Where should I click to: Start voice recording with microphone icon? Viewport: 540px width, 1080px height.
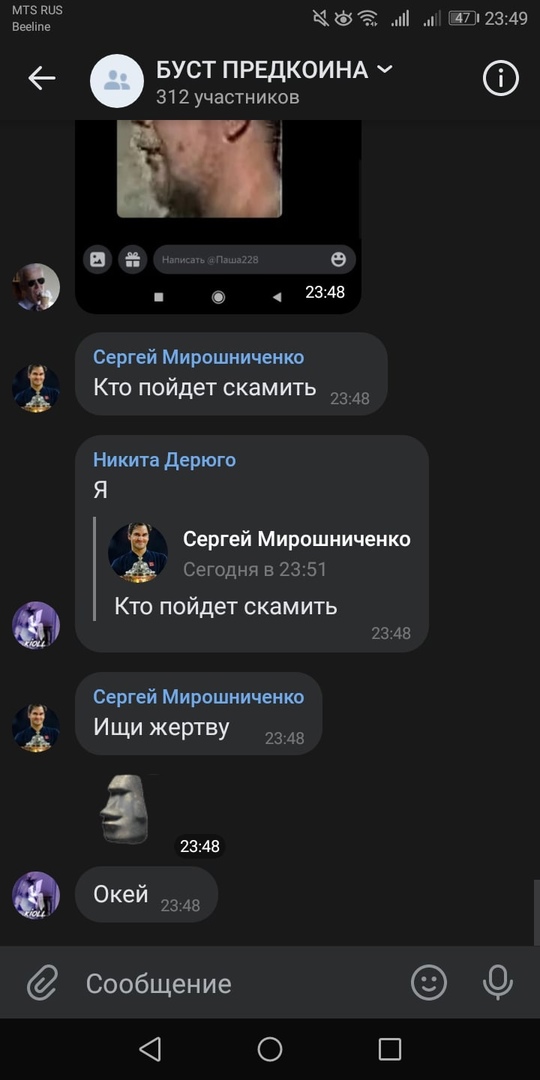click(498, 982)
